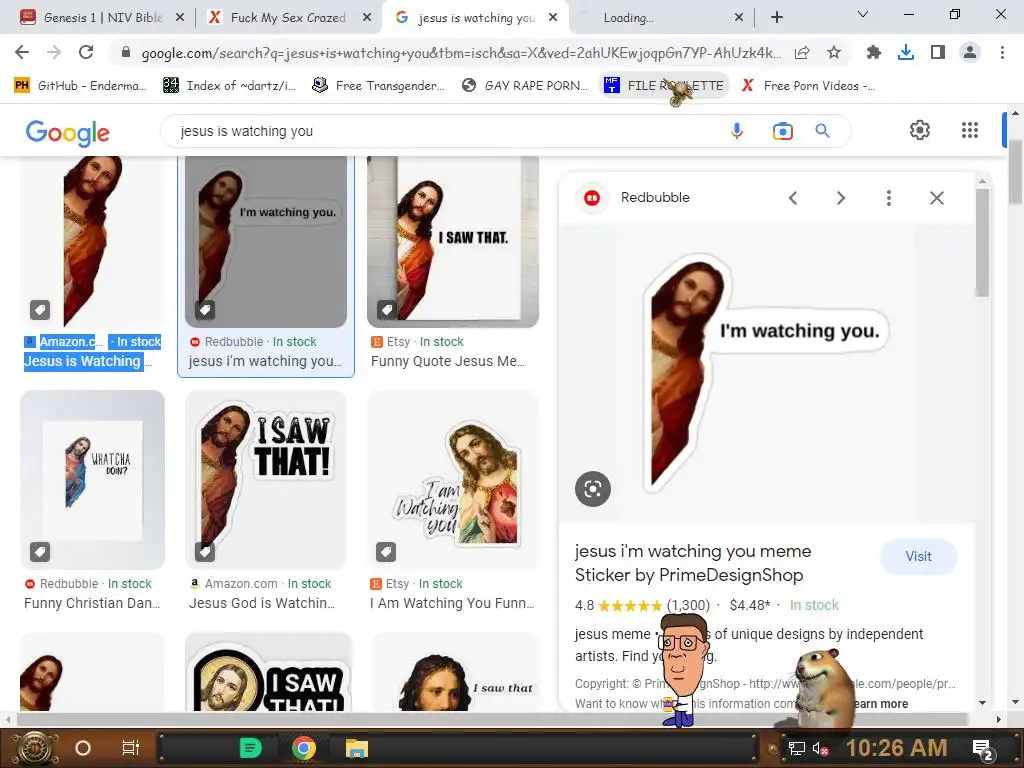Reload the current page

[x=86, y=52]
